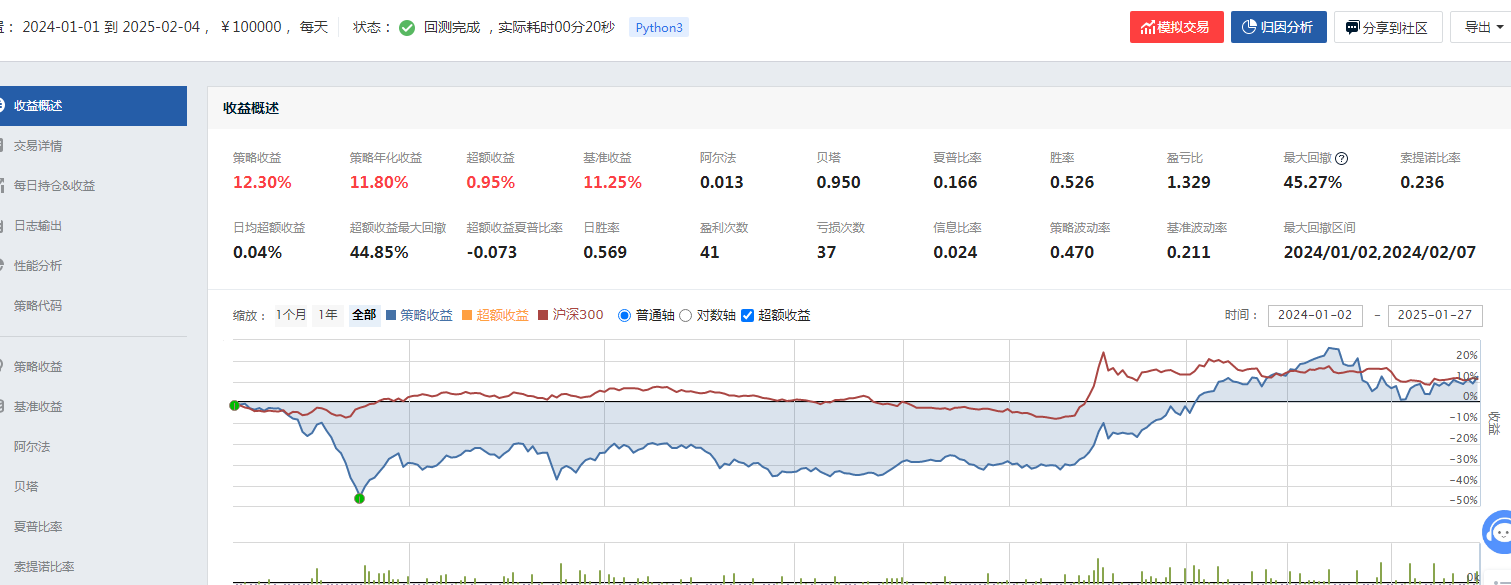Select the 对数轴 radio button
The height and width of the screenshot is (585, 1511).
coord(686,315)
